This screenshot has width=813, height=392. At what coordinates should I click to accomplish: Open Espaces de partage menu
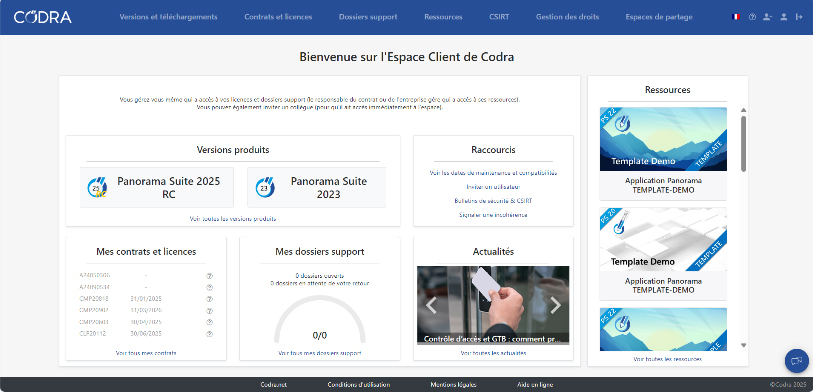tap(659, 17)
